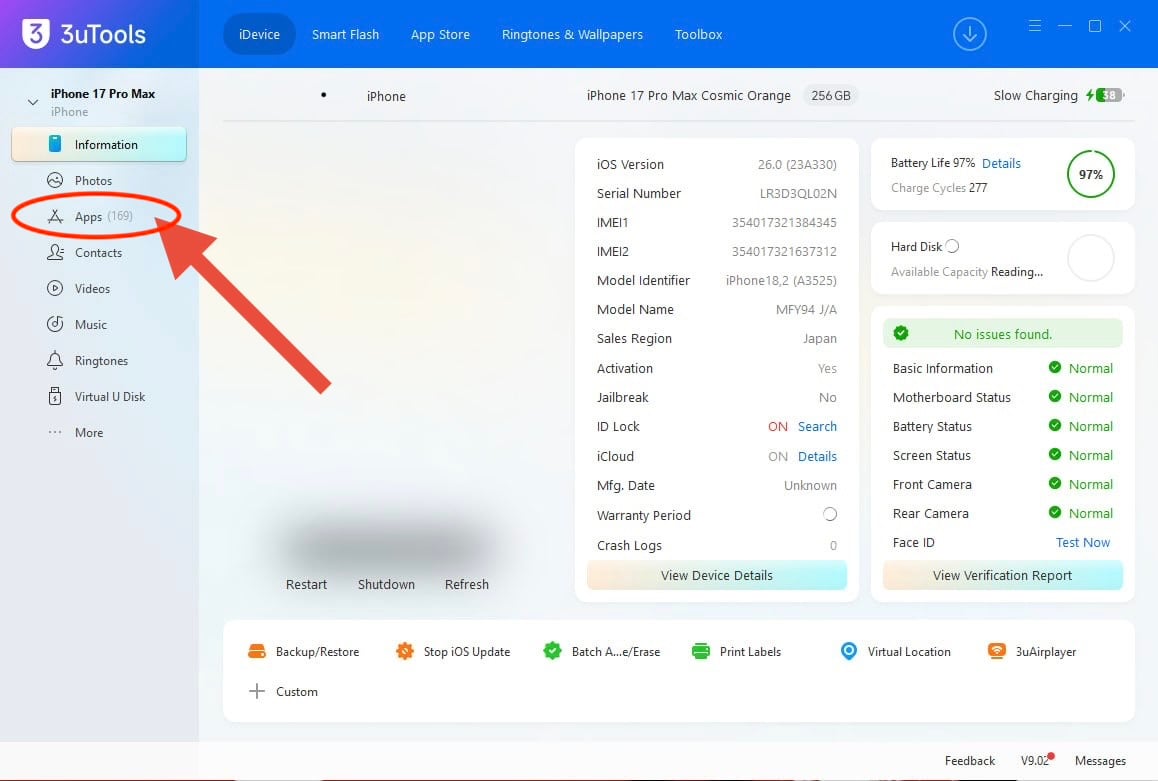Click the Print Labels printer icon
This screenshot has width=1158, height=781.
(700, 651)
